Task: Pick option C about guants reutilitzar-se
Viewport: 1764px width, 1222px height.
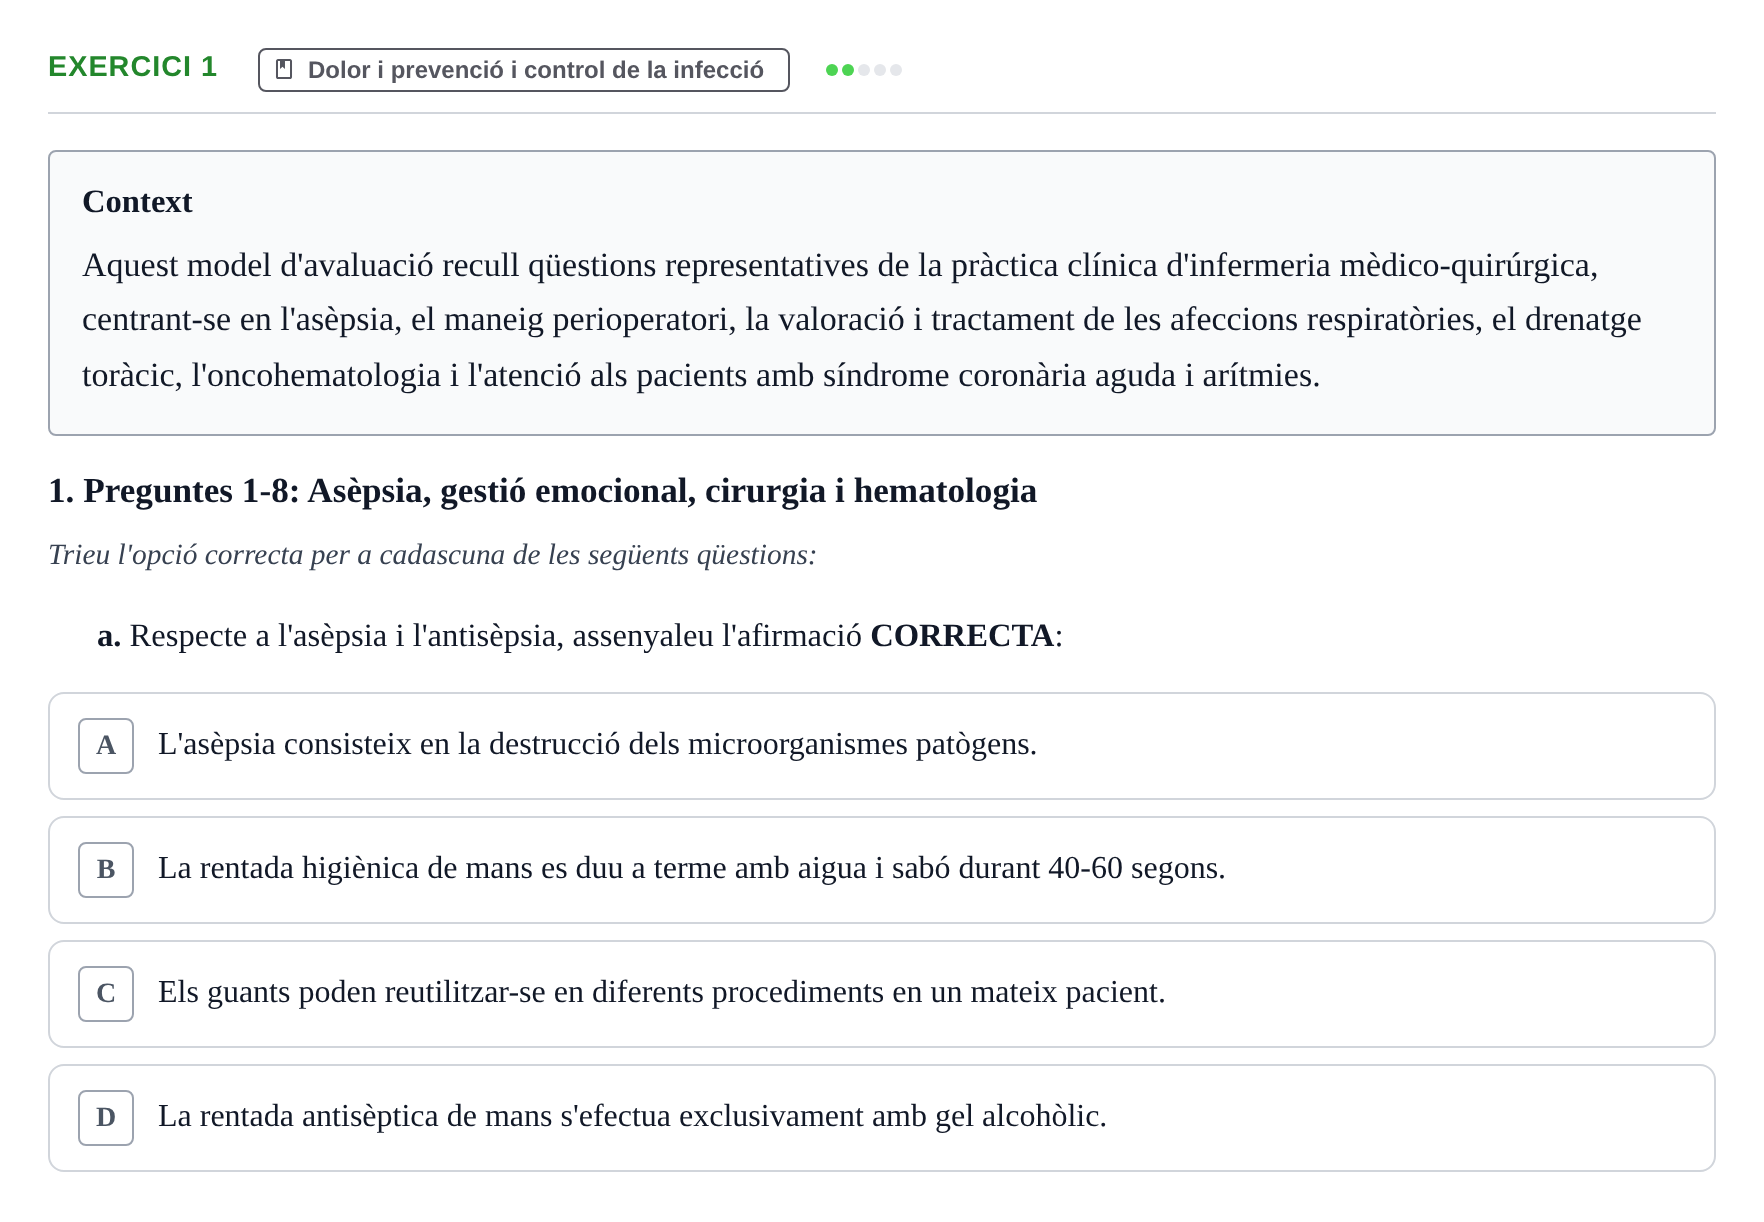Action: pos(881,994)
